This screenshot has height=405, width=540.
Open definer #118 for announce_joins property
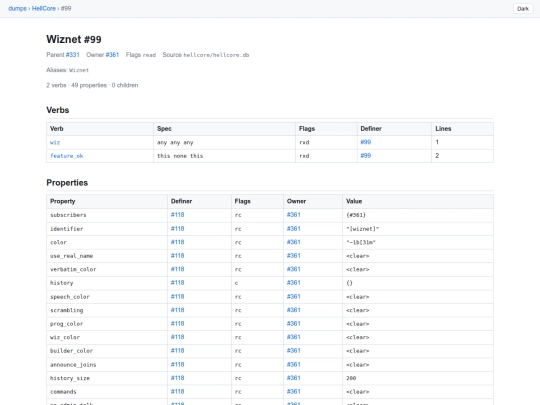click(x=177, y=364)
